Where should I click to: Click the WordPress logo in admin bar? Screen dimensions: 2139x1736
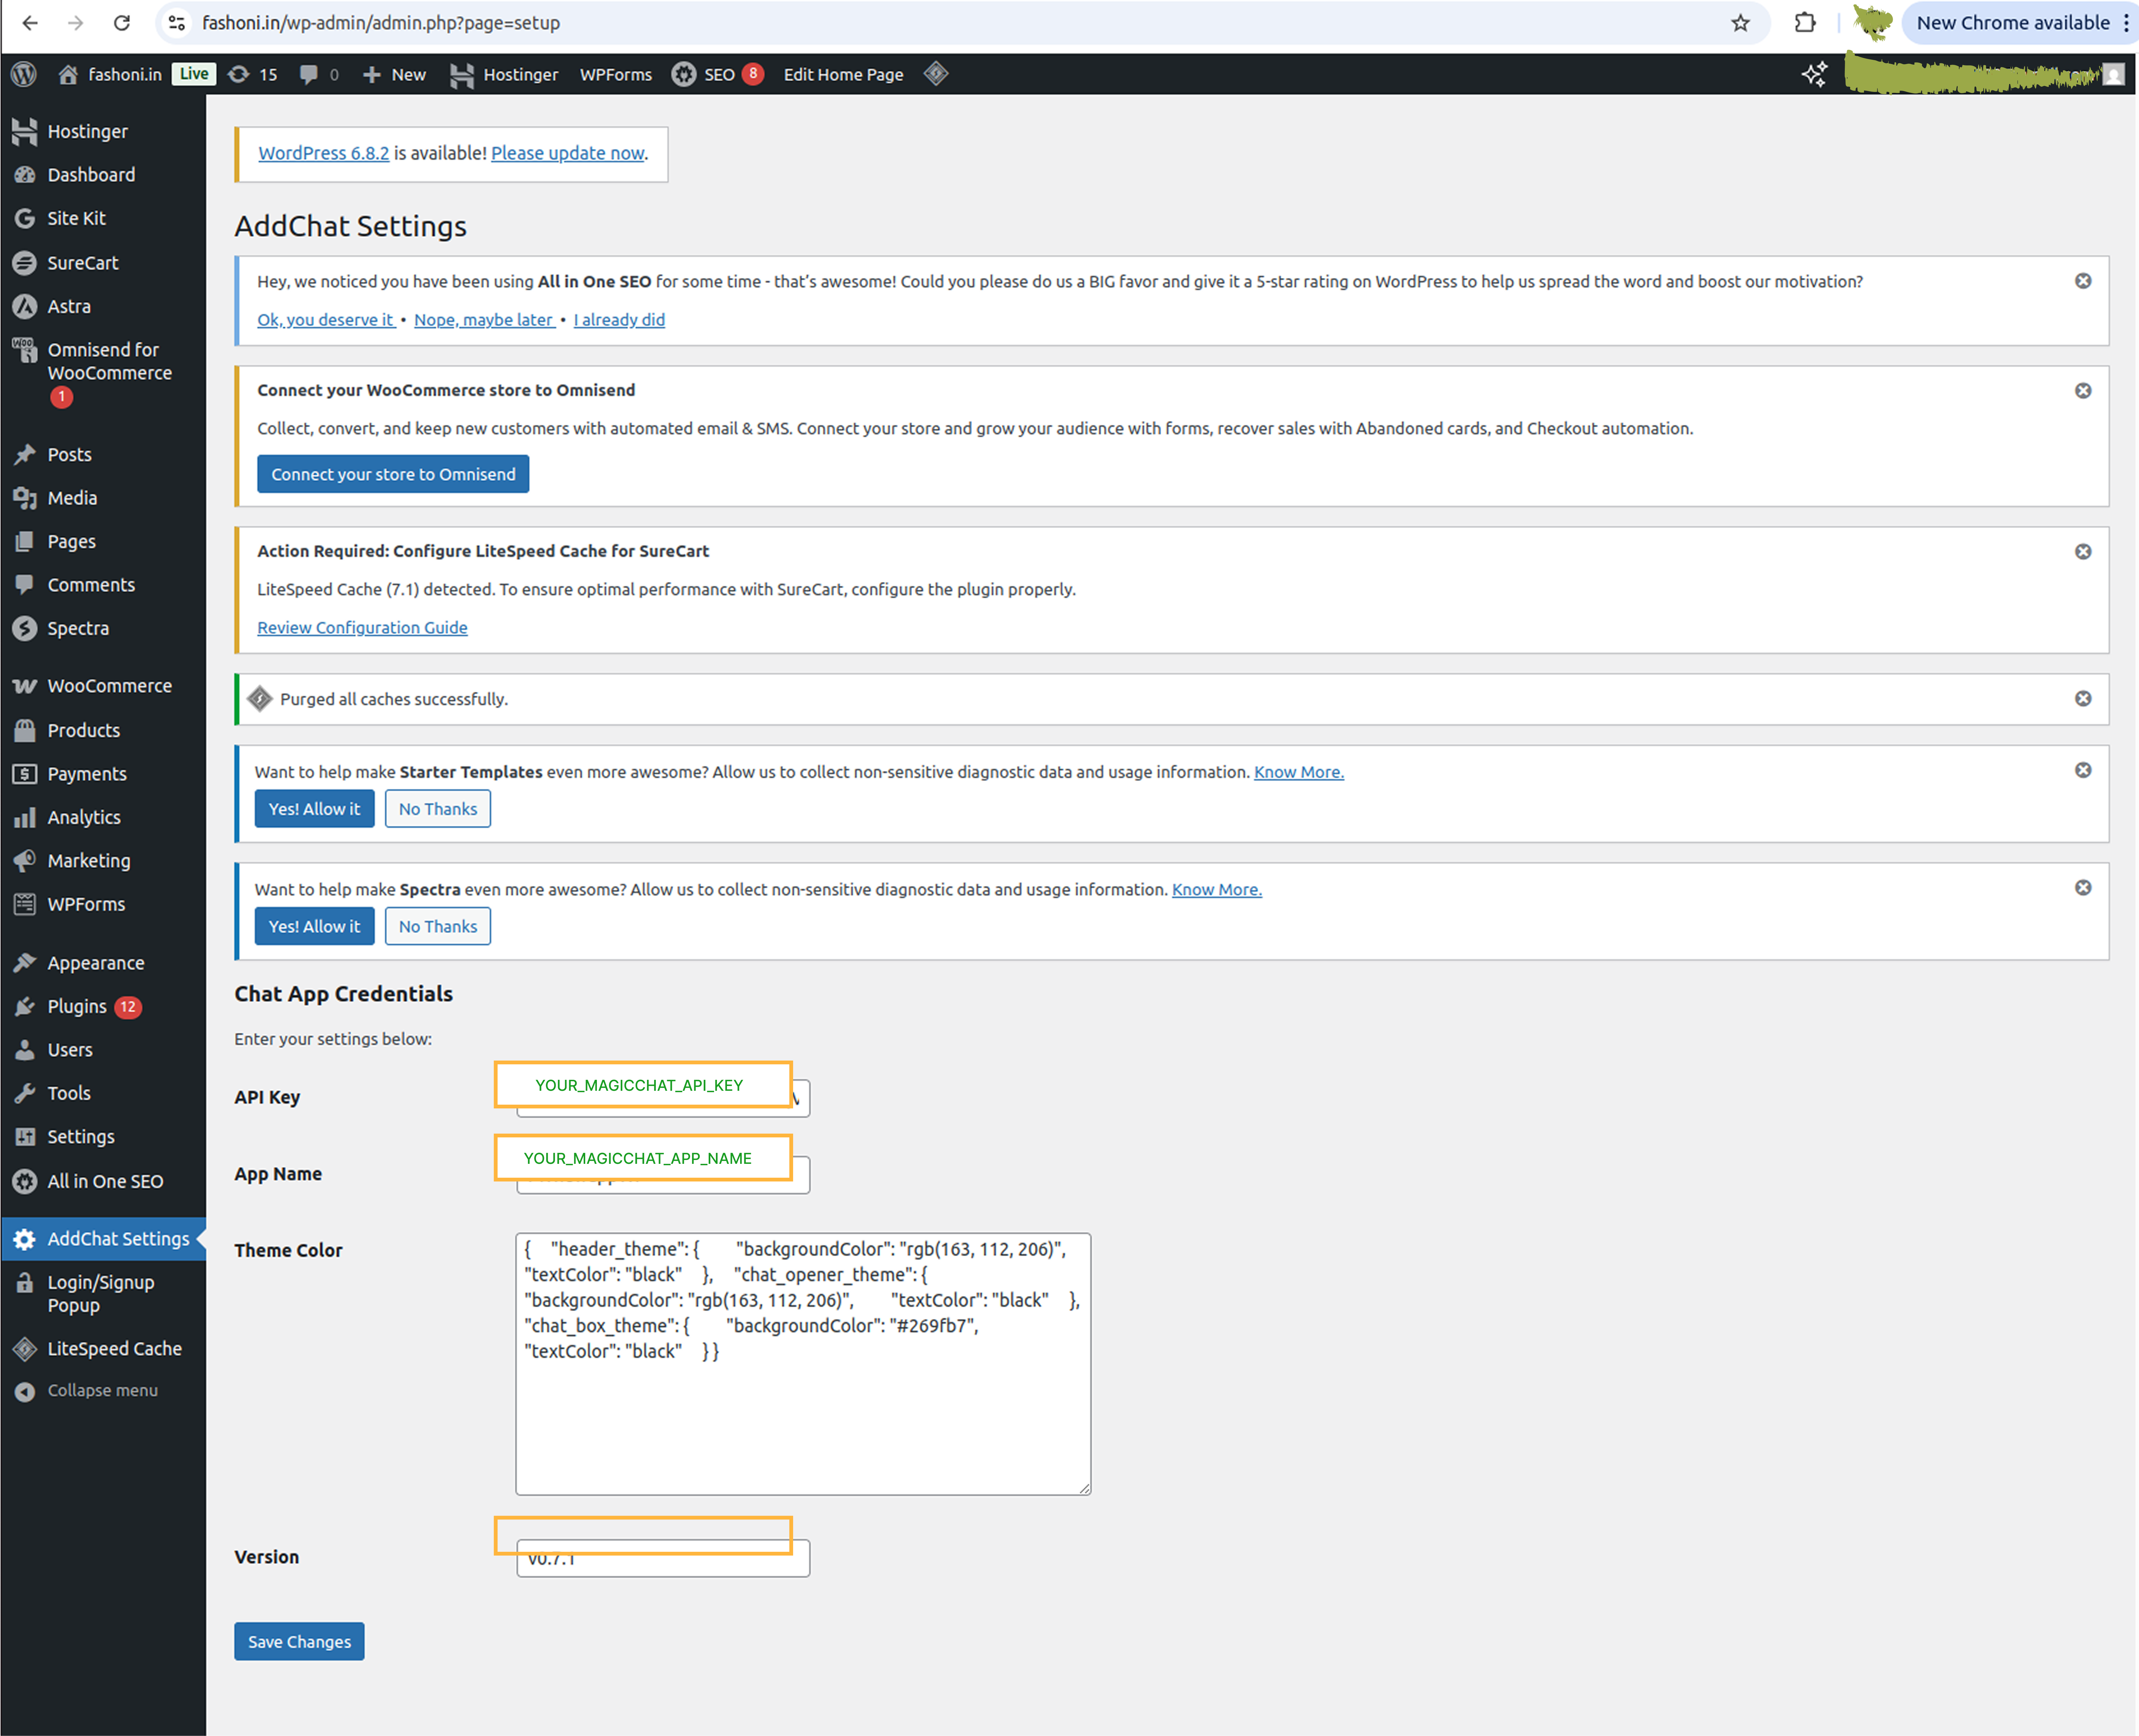click(x=24, y=74)
